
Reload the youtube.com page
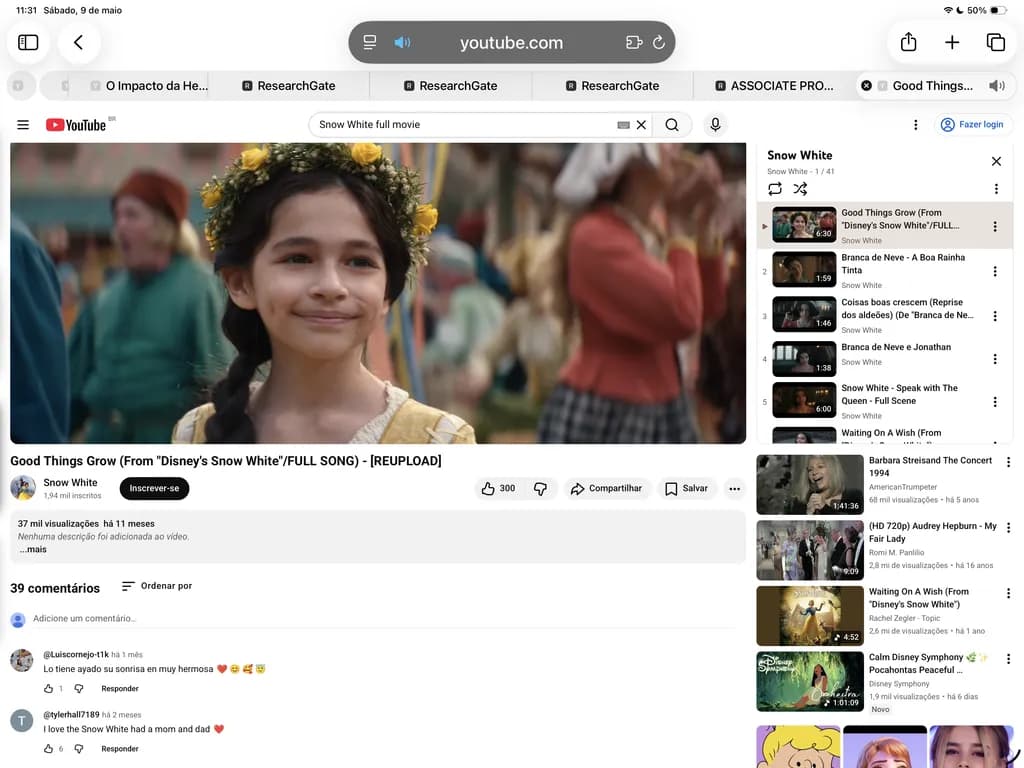click(x=659, y=42)
